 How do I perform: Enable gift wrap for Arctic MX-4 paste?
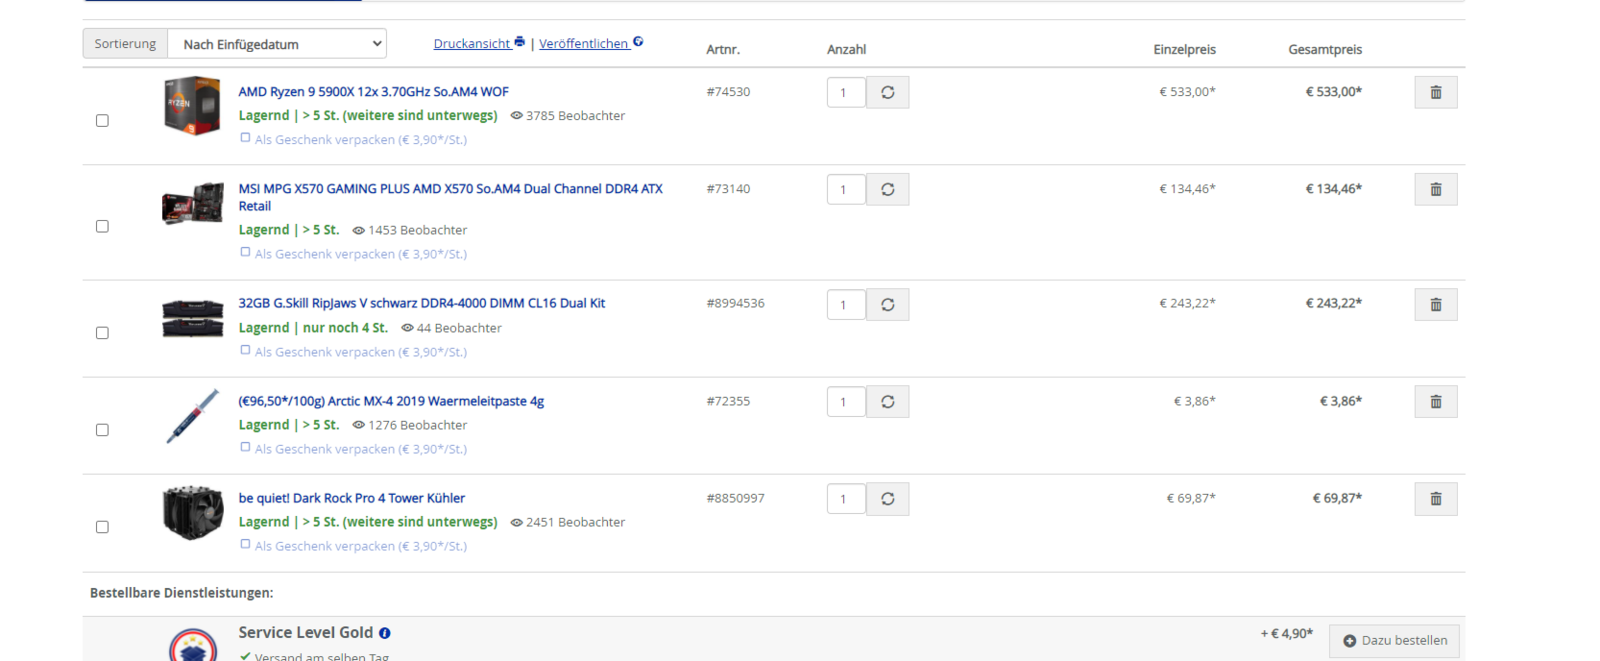(x=245, y=447)
